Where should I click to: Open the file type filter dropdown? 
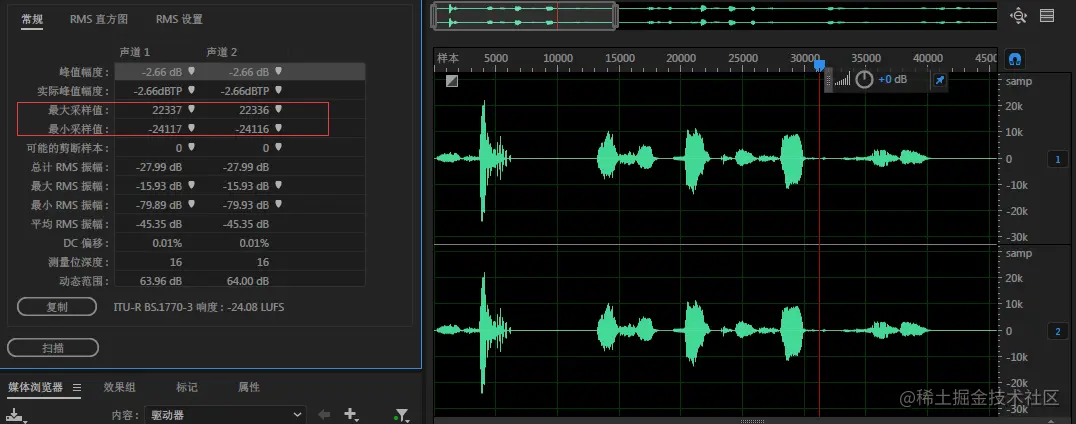[401, 415]
